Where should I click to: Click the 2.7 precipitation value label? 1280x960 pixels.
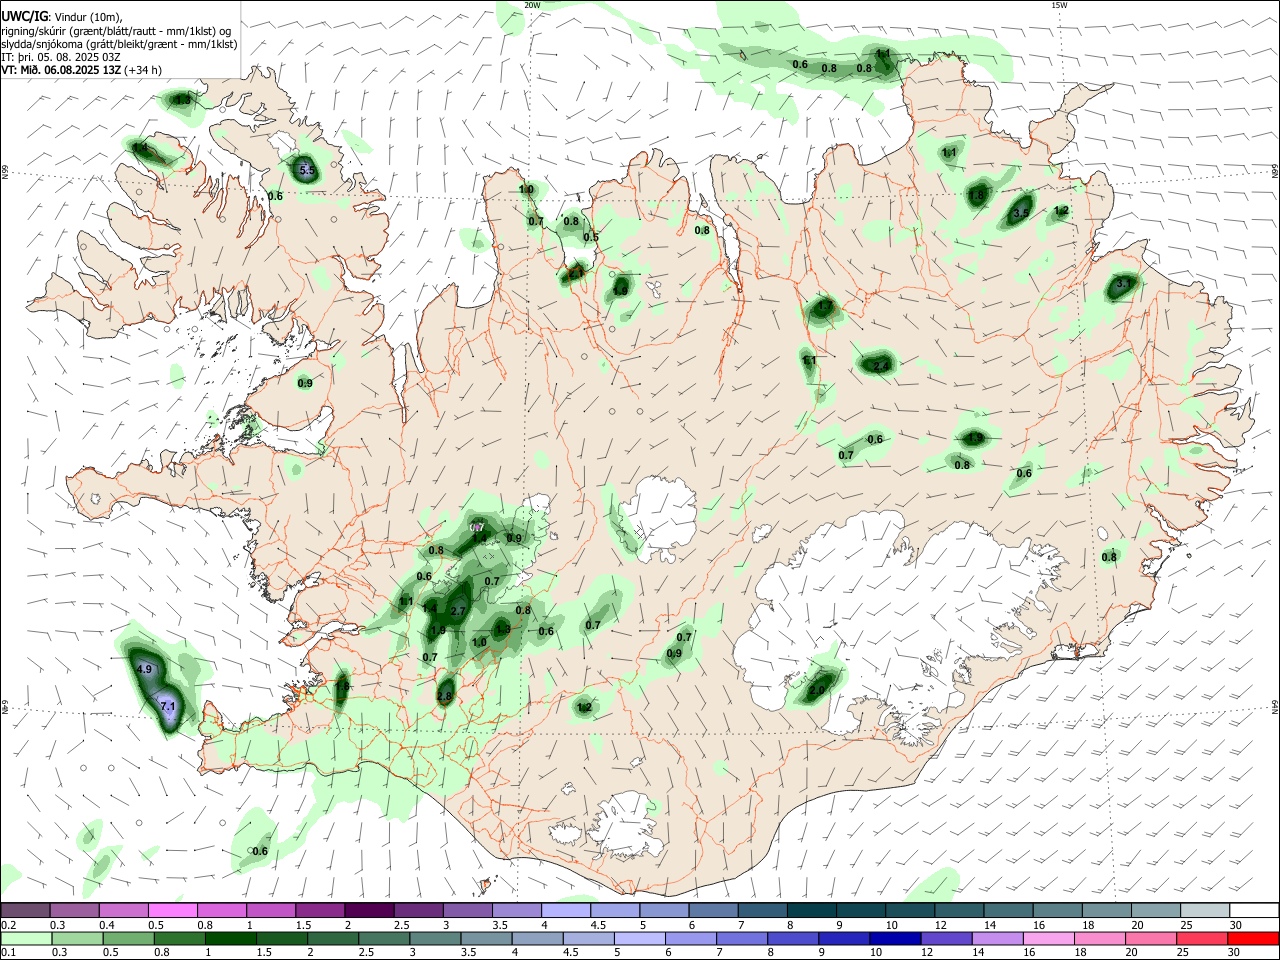tap(459, 611)
